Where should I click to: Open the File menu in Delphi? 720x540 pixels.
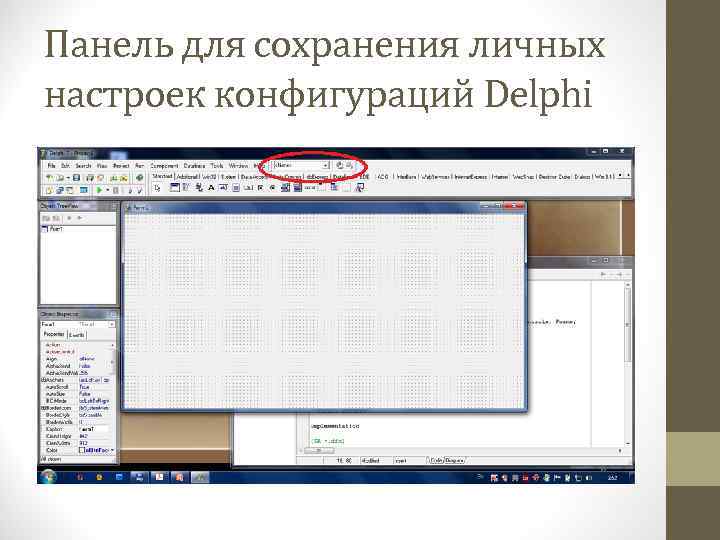pos(51,166)
